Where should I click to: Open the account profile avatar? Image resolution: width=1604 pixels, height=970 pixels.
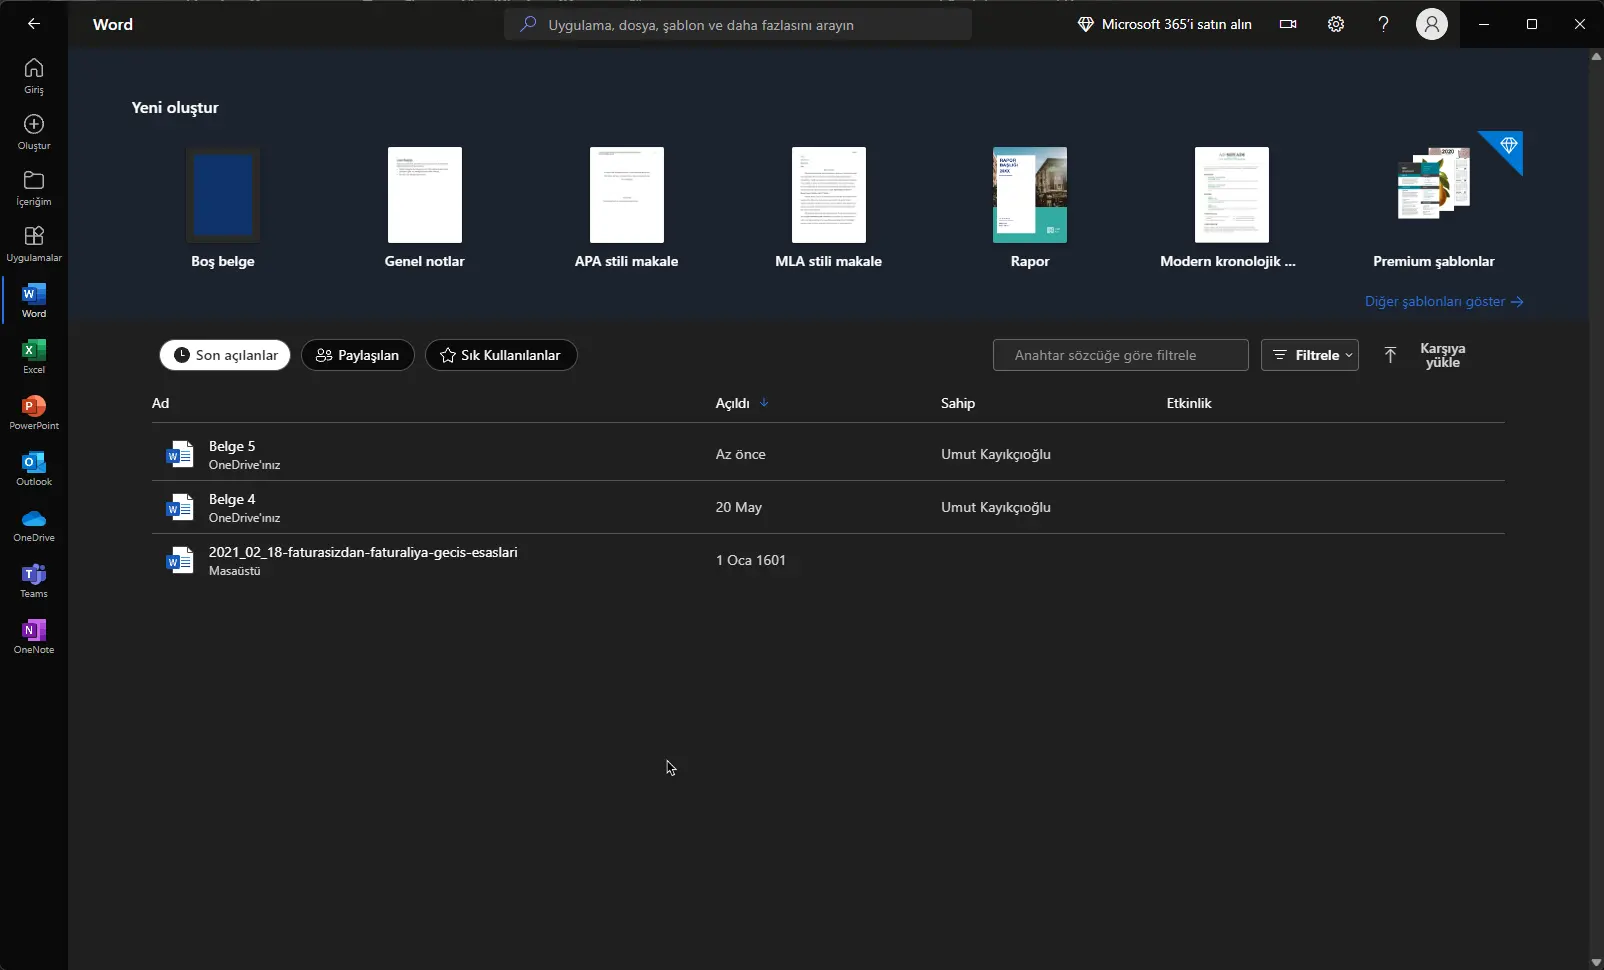[x=1432, y=24]
